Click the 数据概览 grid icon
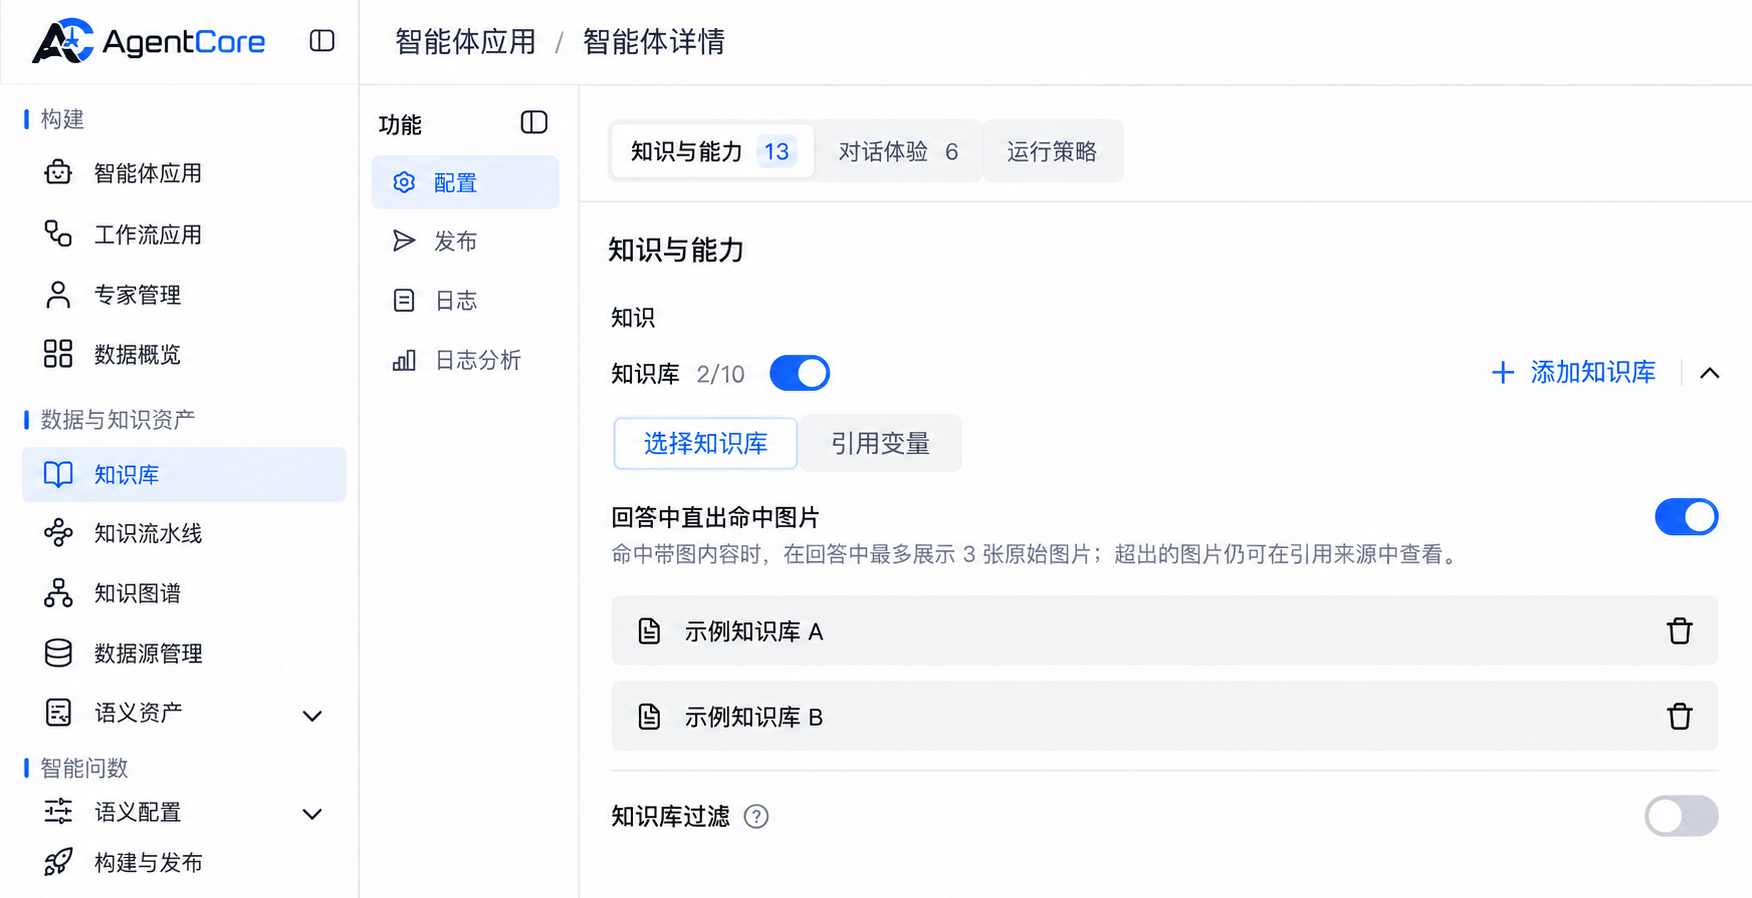 58,354
